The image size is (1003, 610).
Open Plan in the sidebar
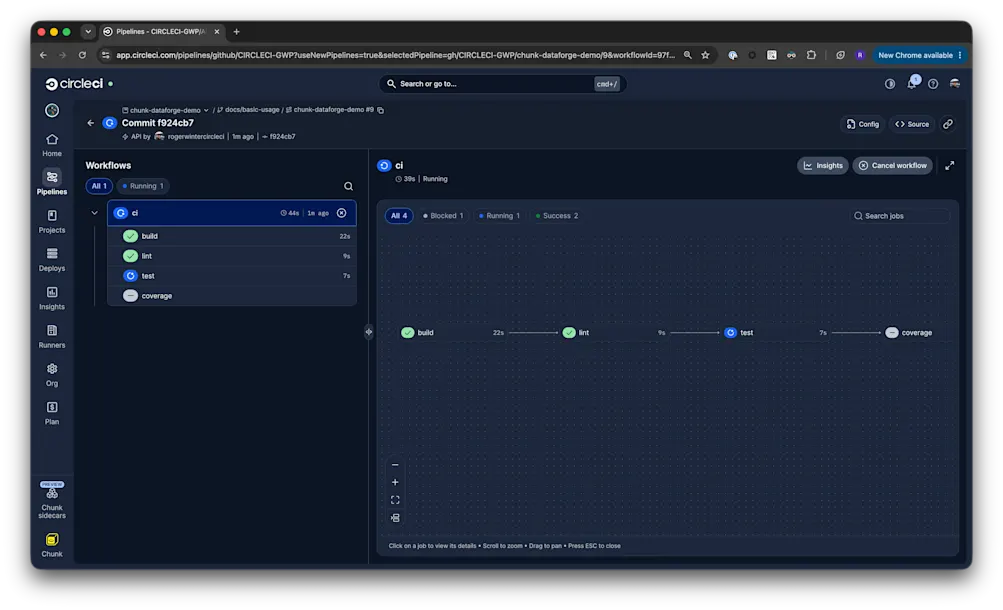pos(52,413)
